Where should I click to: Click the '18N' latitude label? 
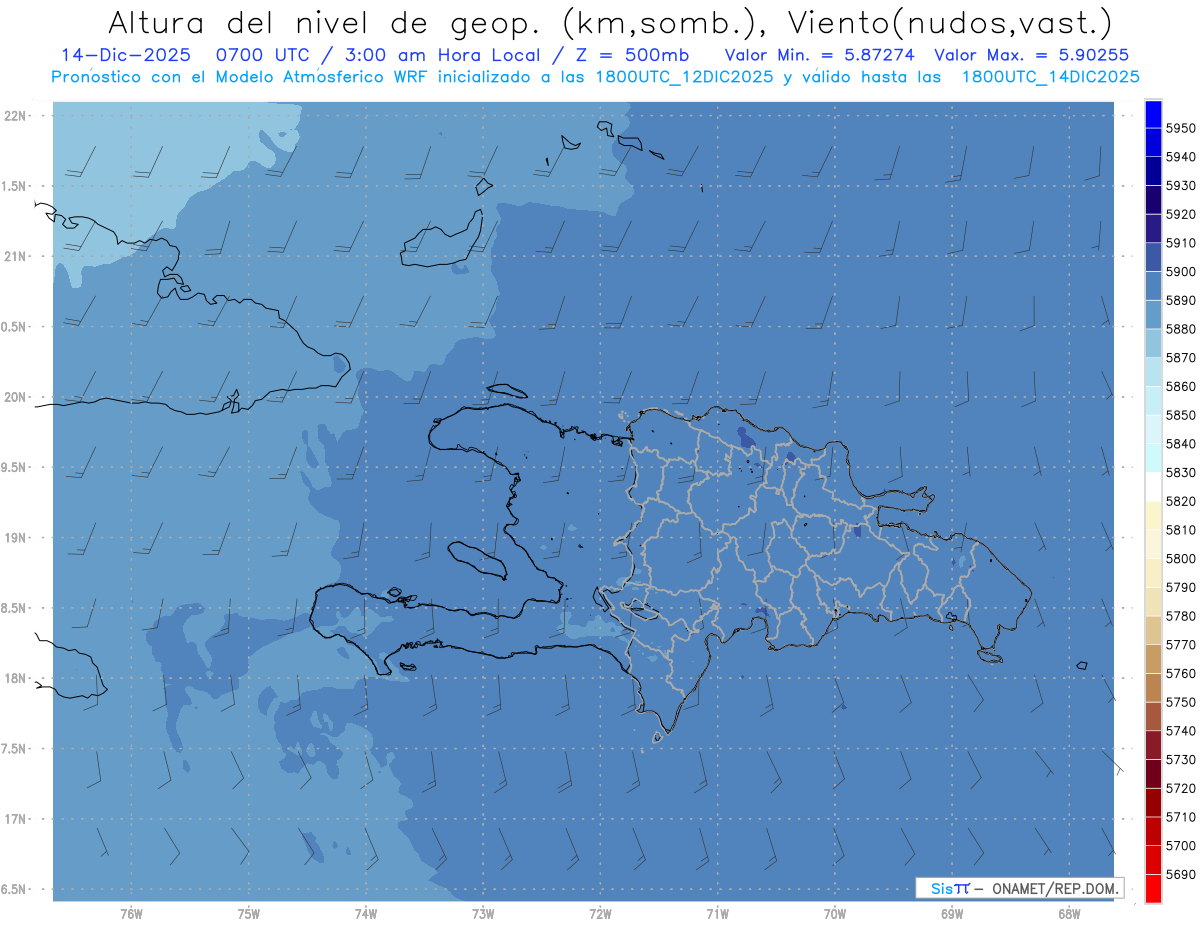(x=17, y=678)
